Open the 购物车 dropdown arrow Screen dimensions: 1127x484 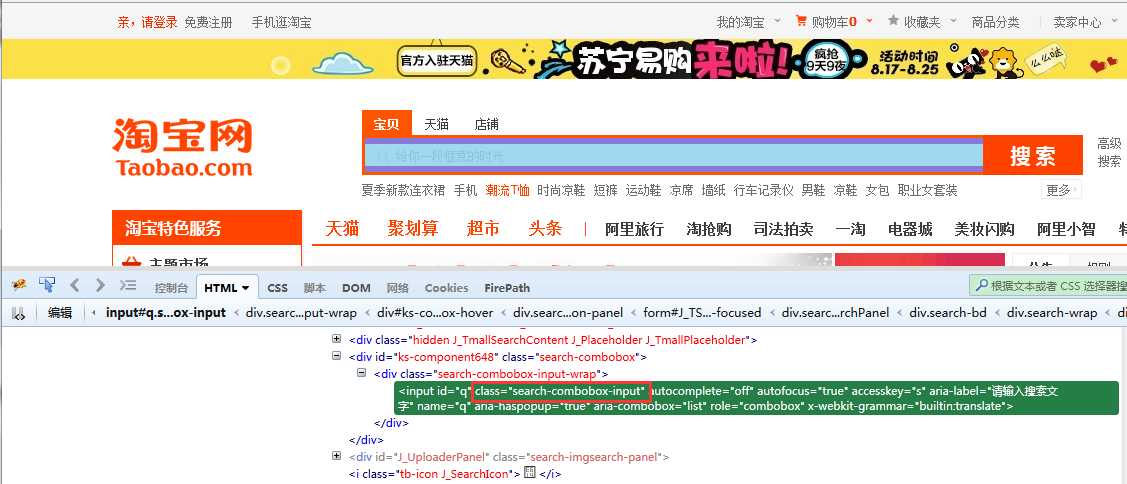tap(869, 21)
